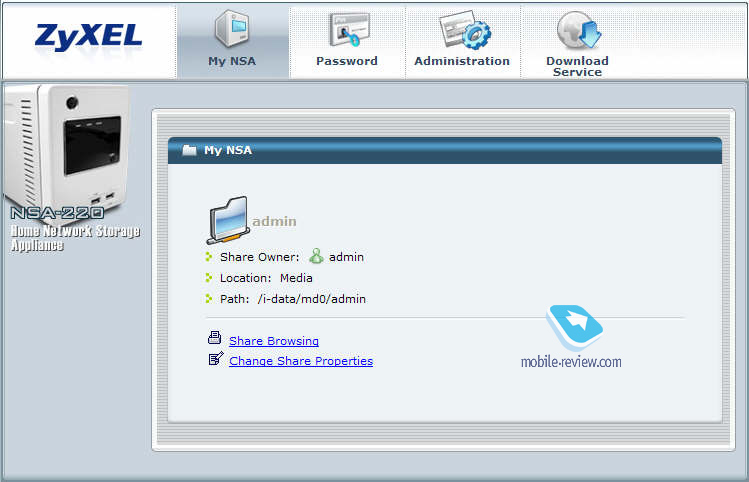Screen dimensions: 749x482
Task: Open the Share Browsing link
Action: click(274, 341)
